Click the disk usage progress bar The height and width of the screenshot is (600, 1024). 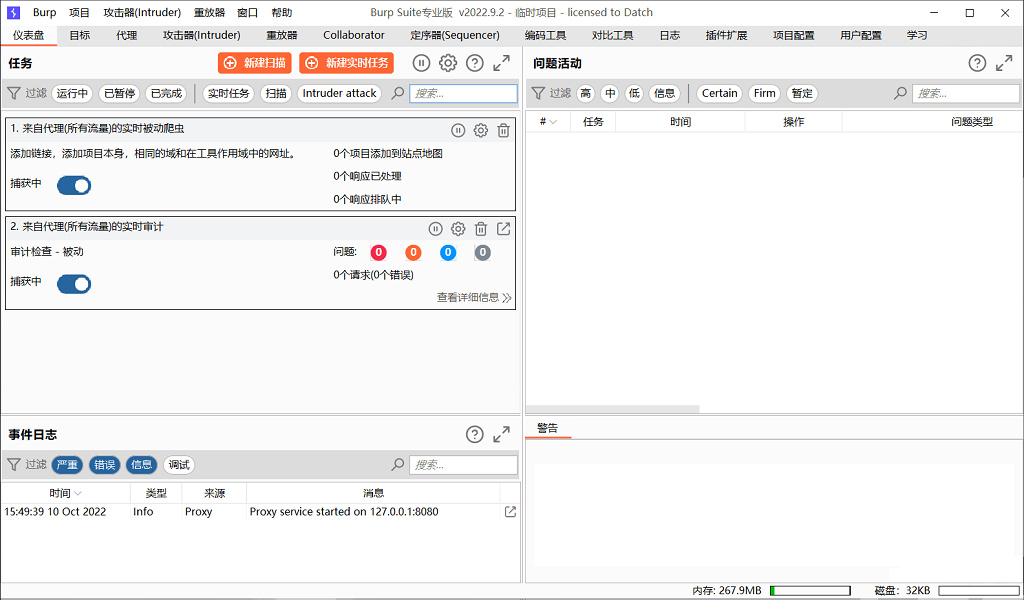[978, 591]
